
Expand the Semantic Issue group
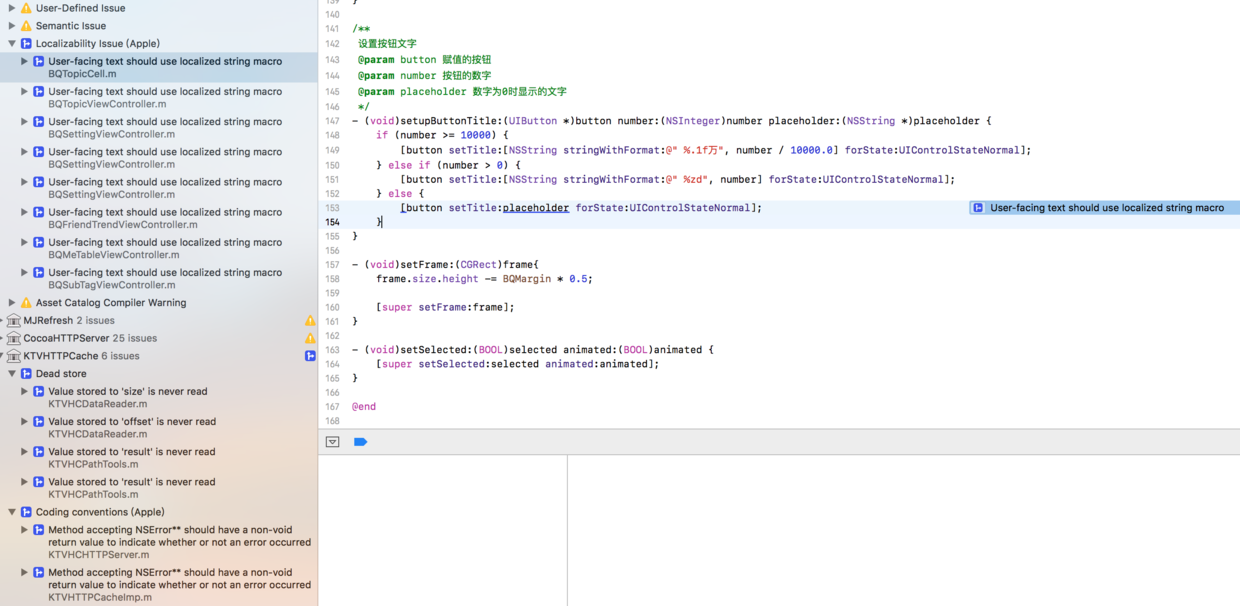[x=12, y=26]
